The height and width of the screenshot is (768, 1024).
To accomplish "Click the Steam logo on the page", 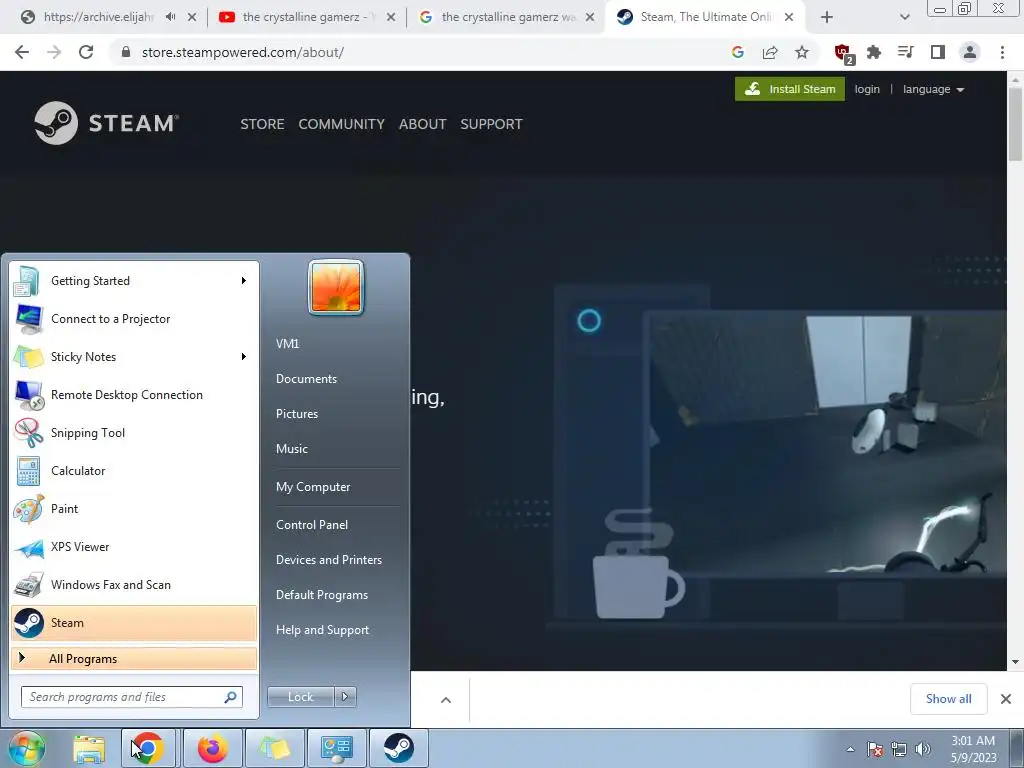I will [106, 123].
